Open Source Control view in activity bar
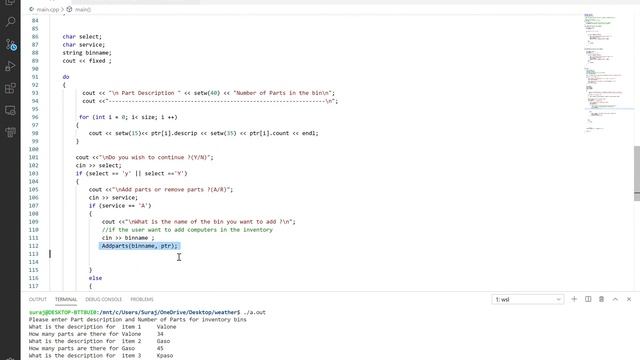640x360 pixels. 10,44
